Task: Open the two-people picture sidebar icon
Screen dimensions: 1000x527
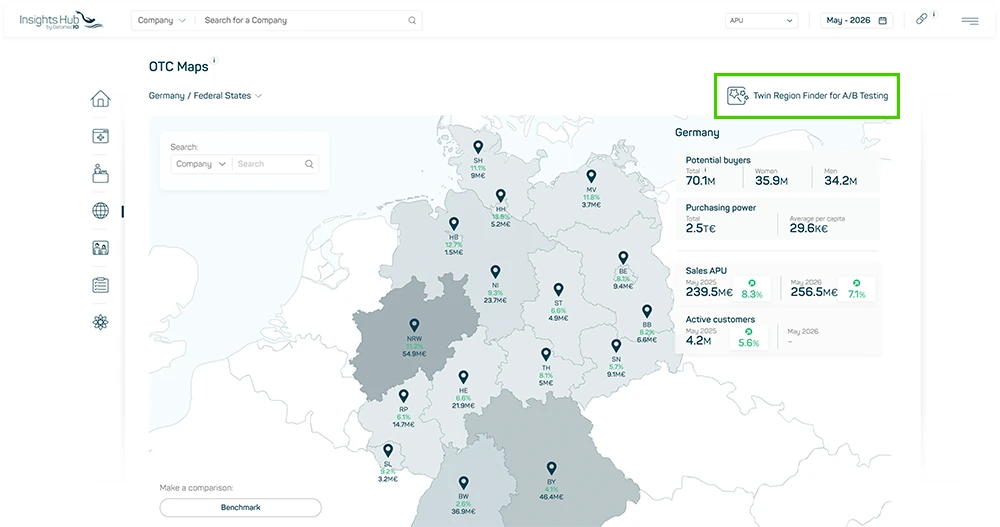Action: [x=100, y=248]
